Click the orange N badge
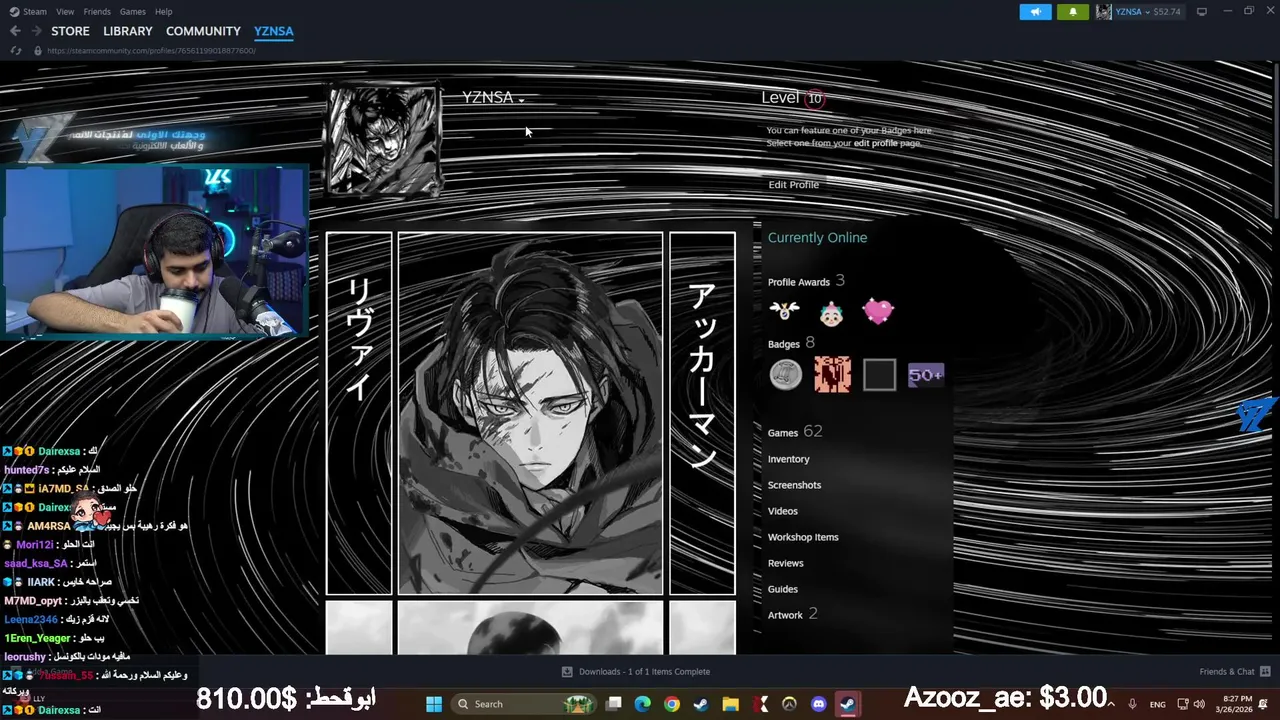 (x=832, y=375)
